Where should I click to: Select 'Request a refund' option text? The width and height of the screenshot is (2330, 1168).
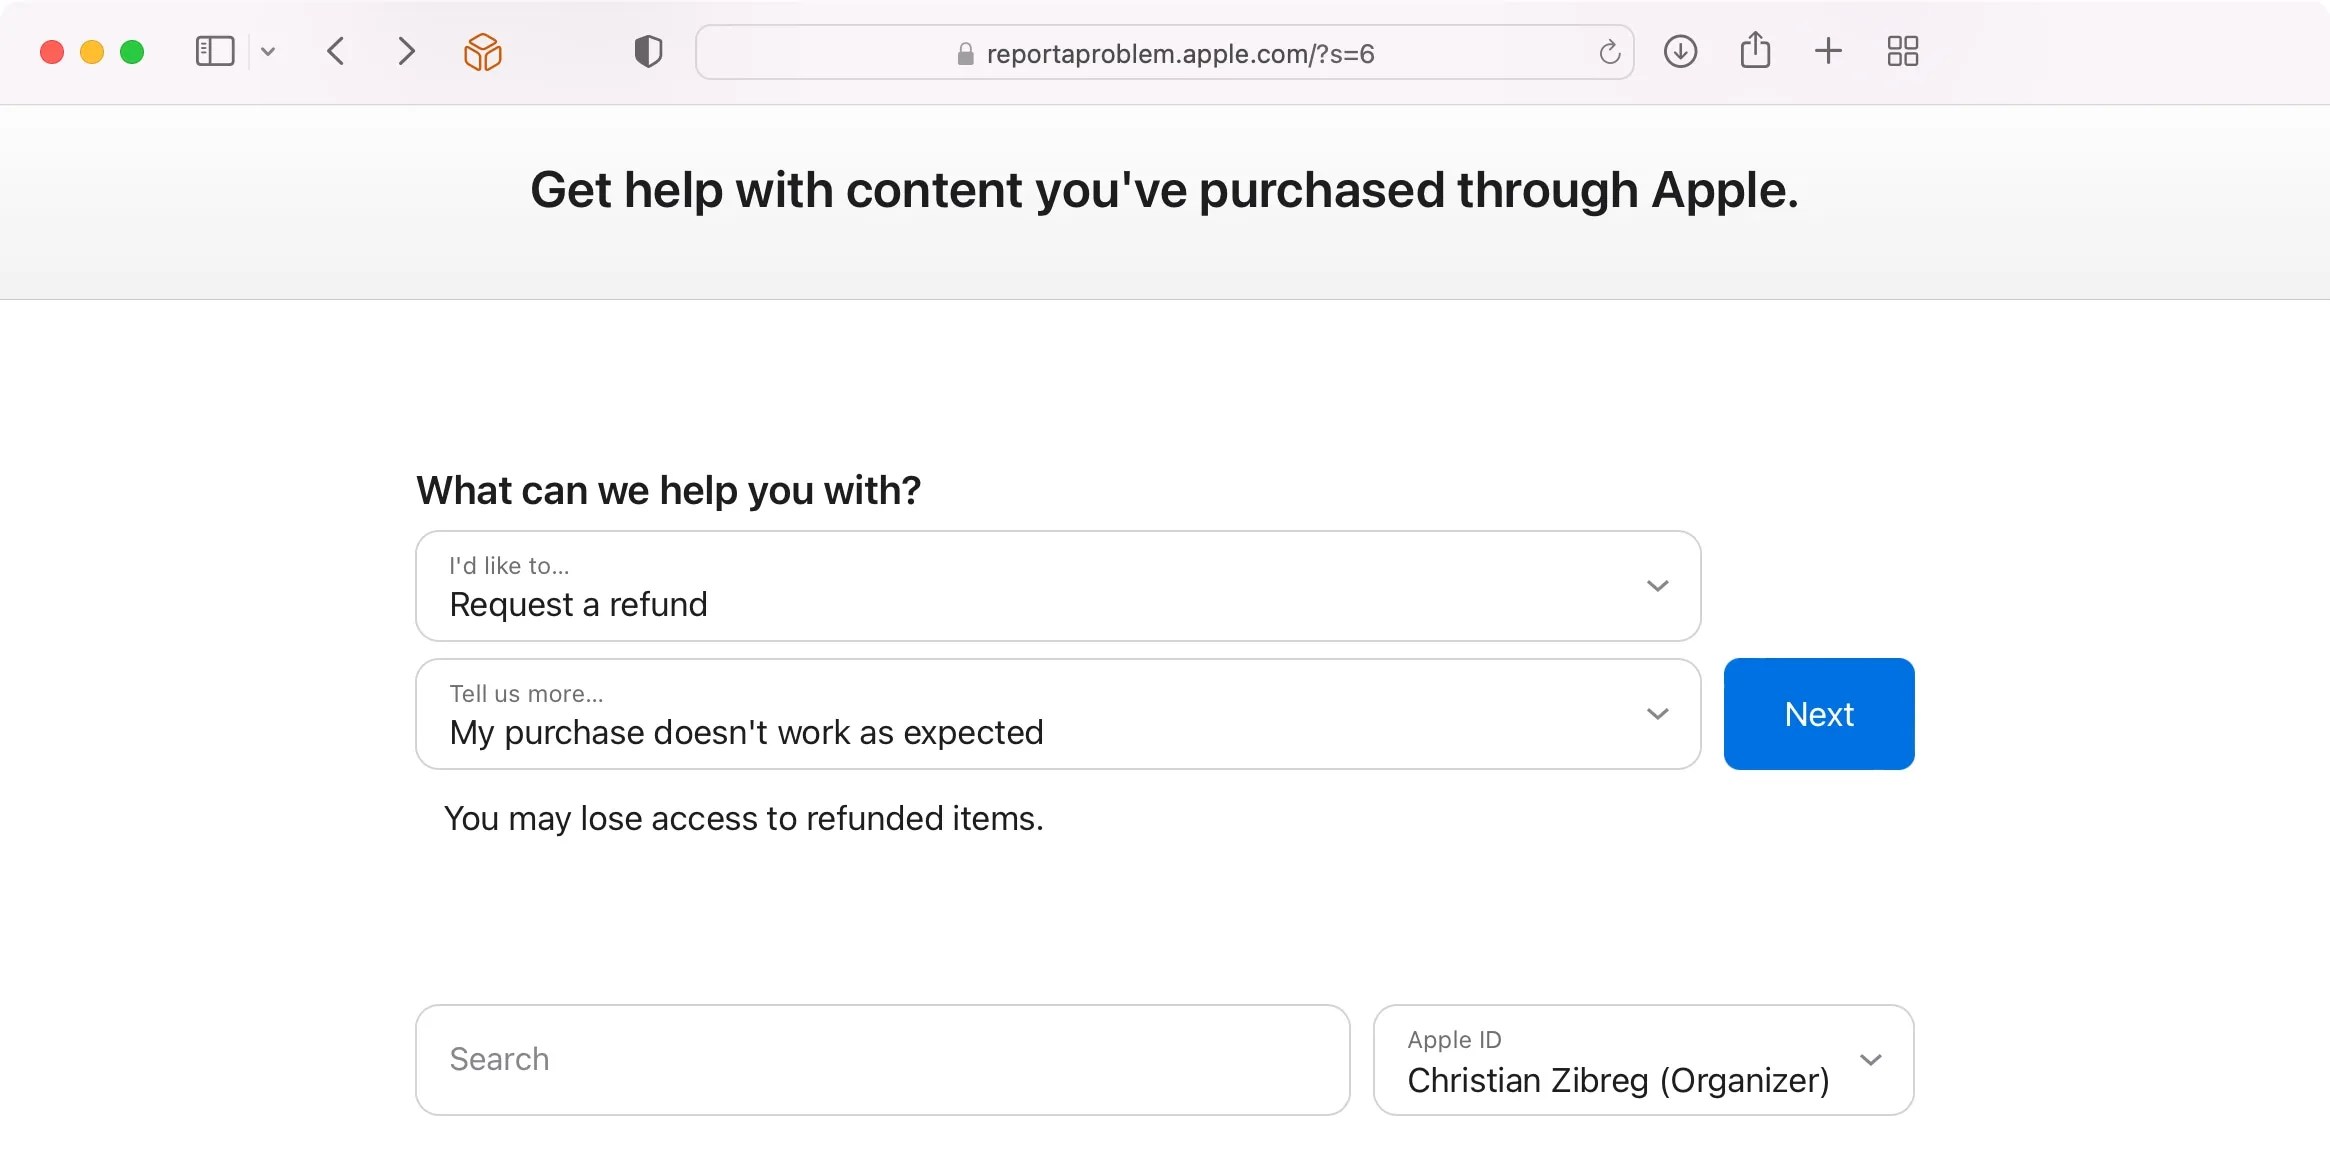tap(577, 604)
